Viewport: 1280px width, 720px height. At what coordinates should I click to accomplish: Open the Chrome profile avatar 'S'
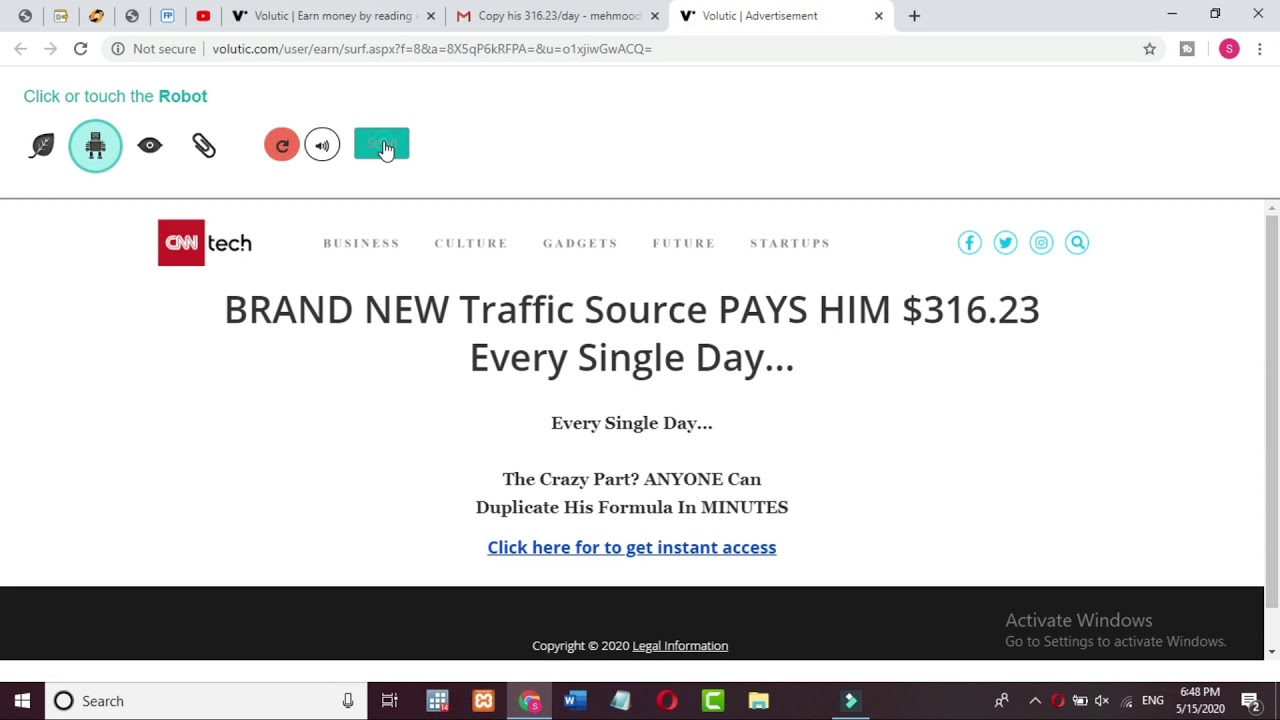1229,49
